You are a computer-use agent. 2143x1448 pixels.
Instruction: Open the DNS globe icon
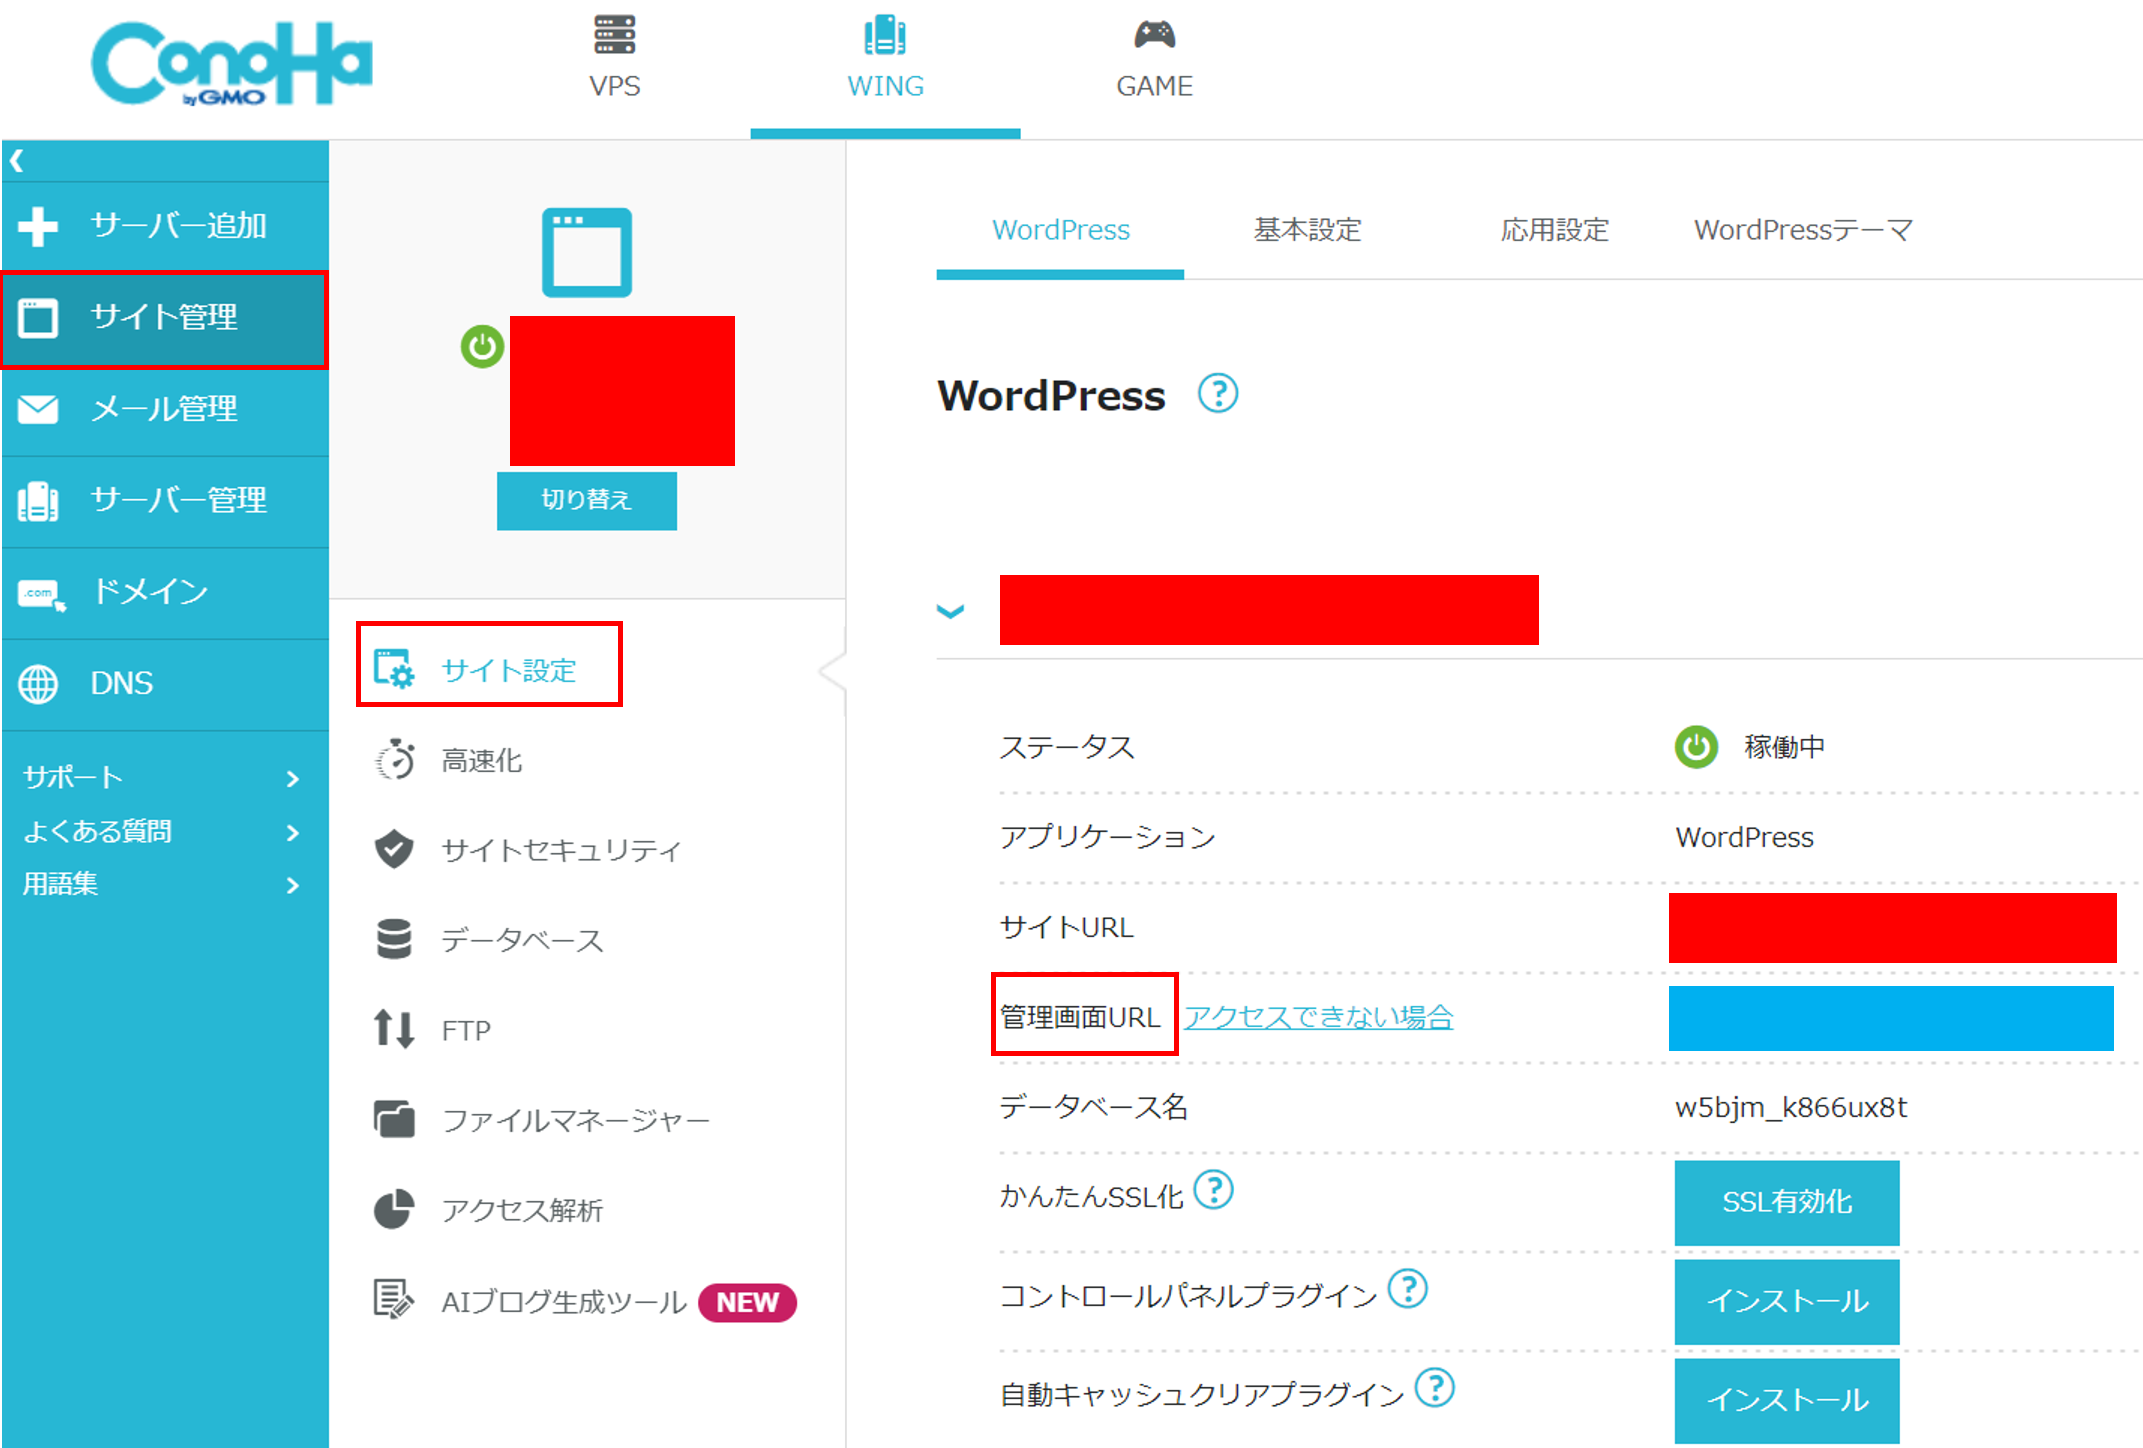(x=38, y=684)
